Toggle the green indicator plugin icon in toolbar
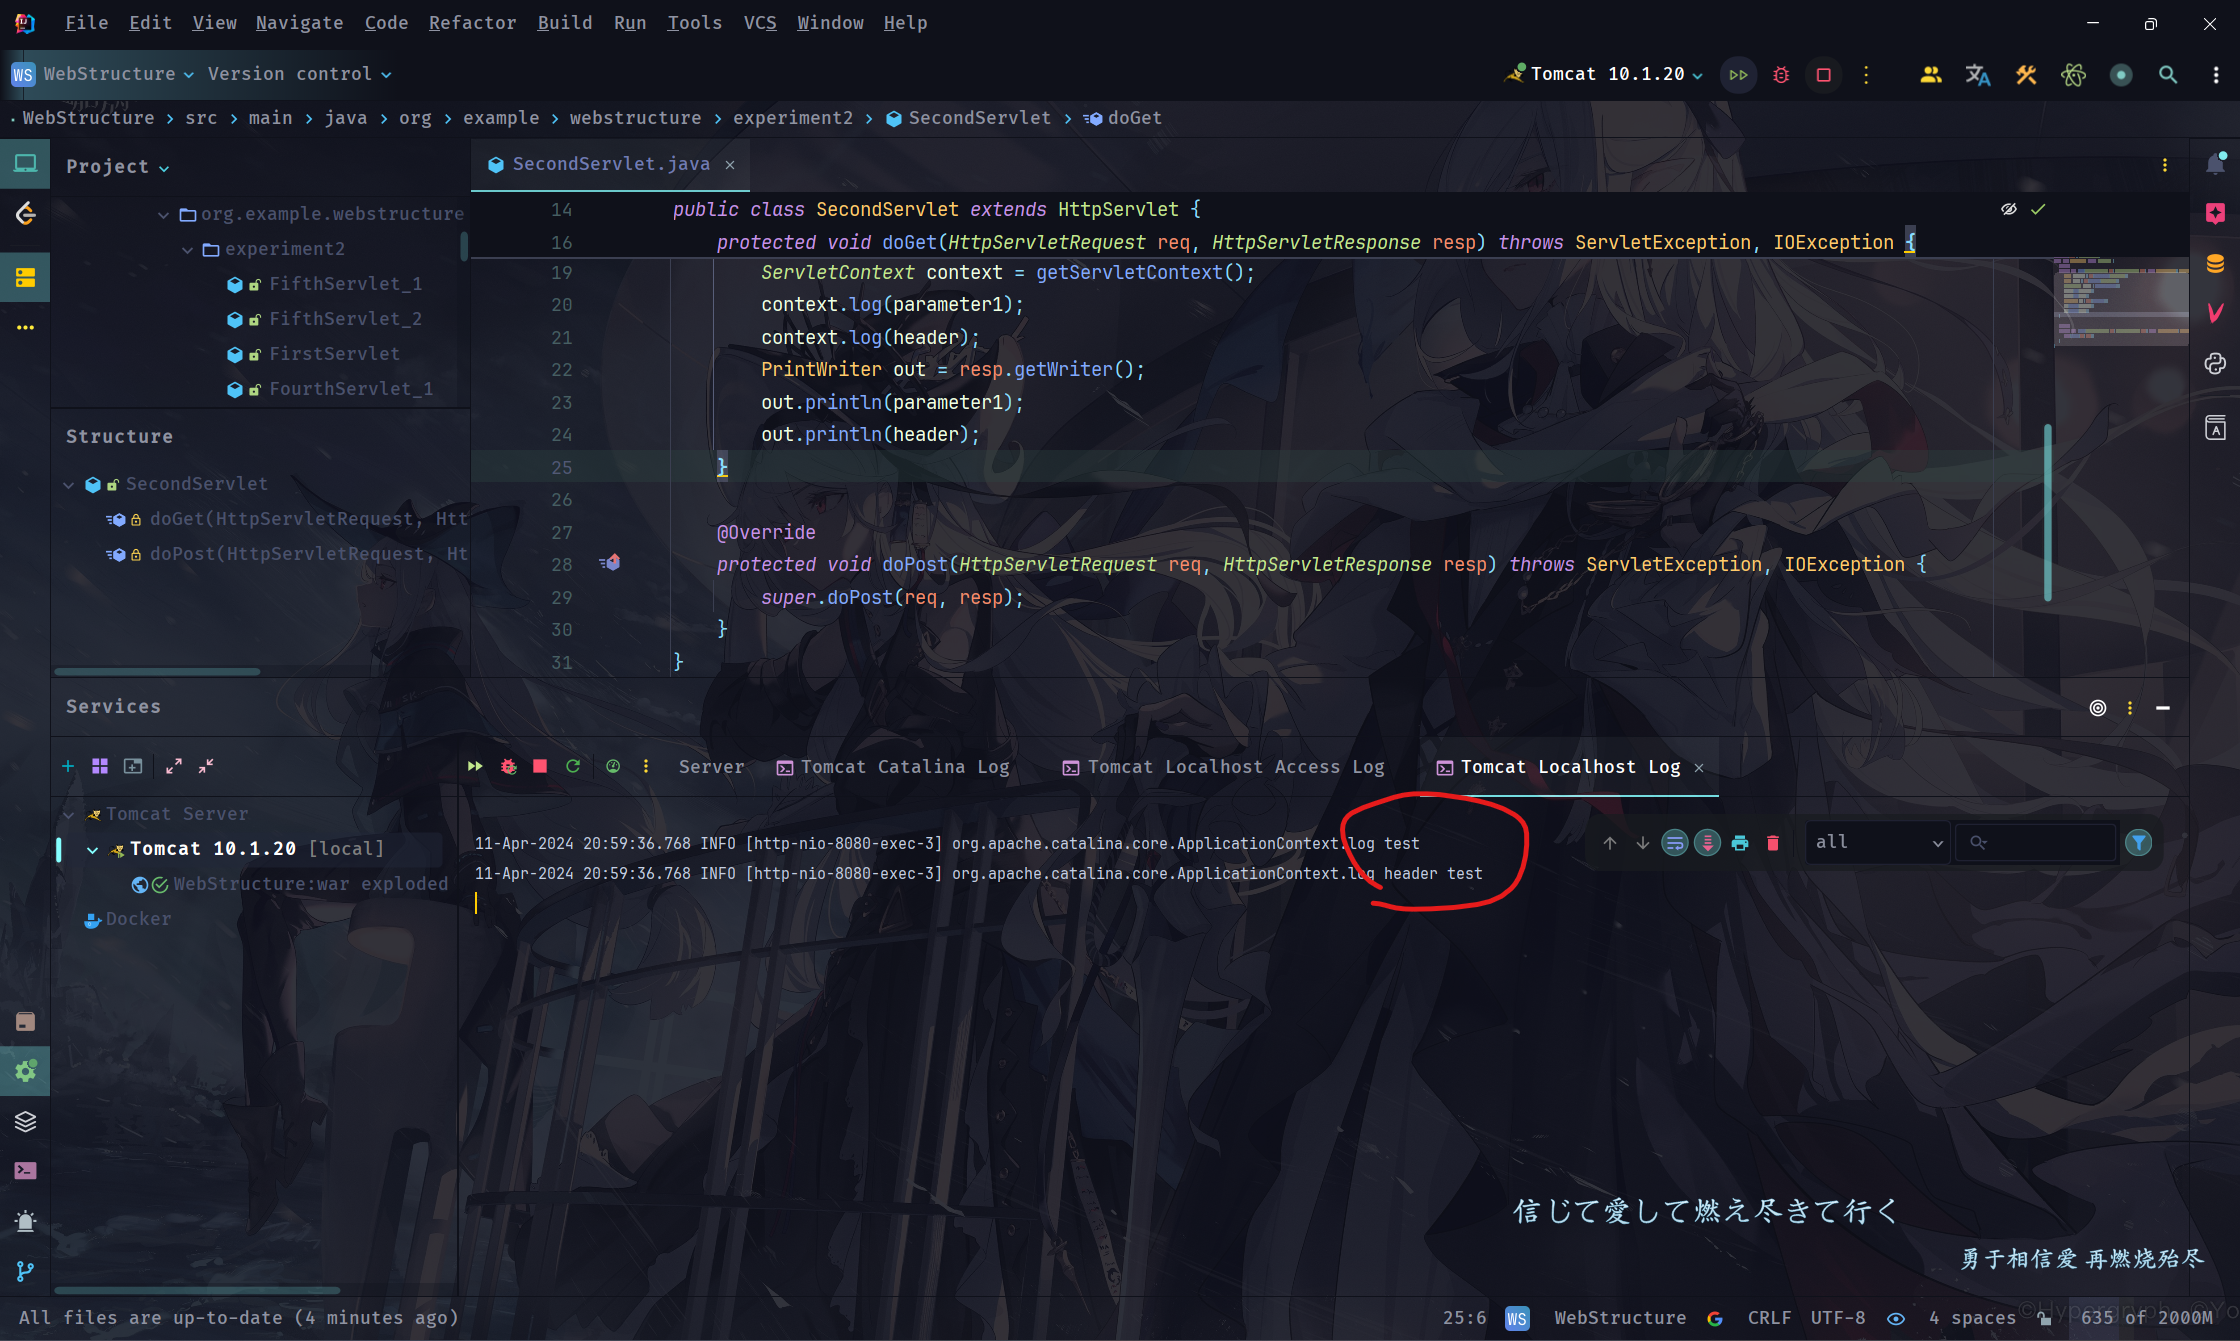Viewport: 2240px width, 1341px height. pos(2121,75)
